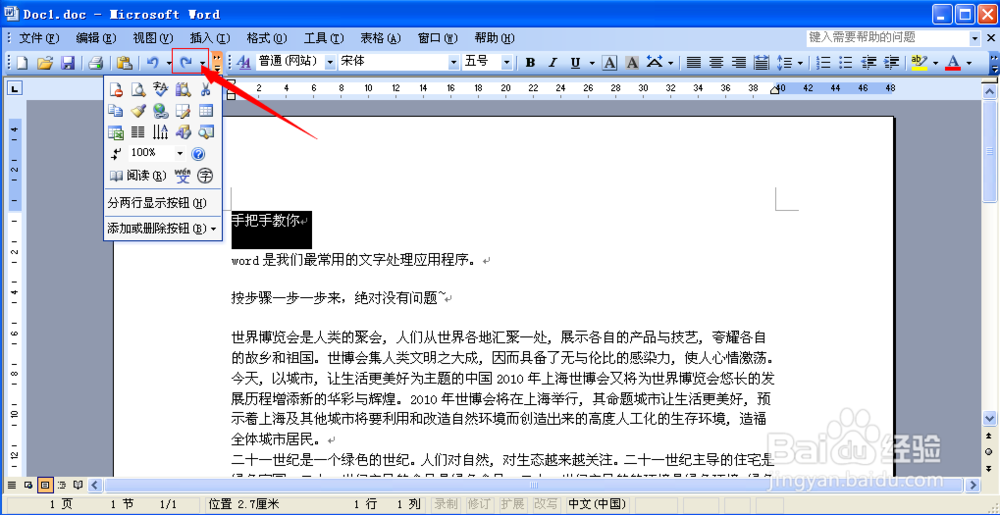Toggle the Document Map icon
The image size is (1000, 515).
click(x=205, y=133)
